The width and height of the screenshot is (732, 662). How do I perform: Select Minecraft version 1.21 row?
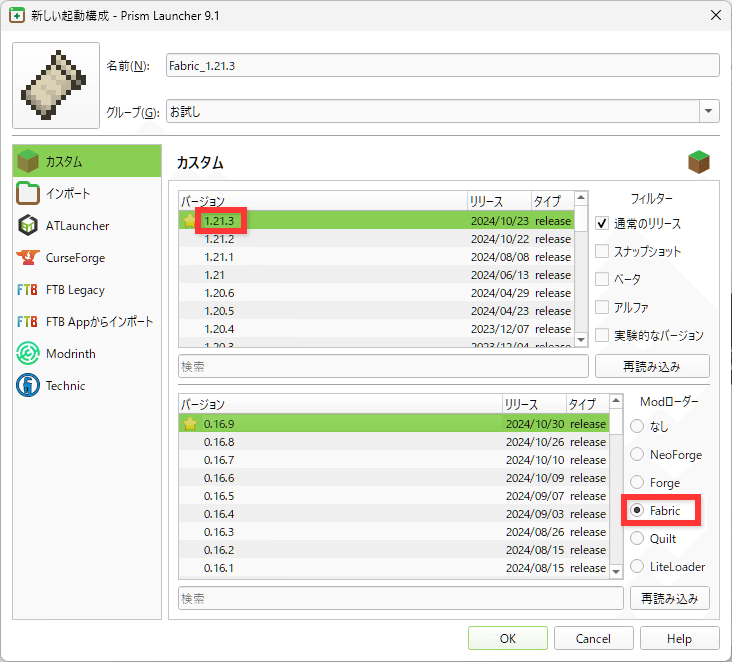pyautogui.click(x=377, y=275)
